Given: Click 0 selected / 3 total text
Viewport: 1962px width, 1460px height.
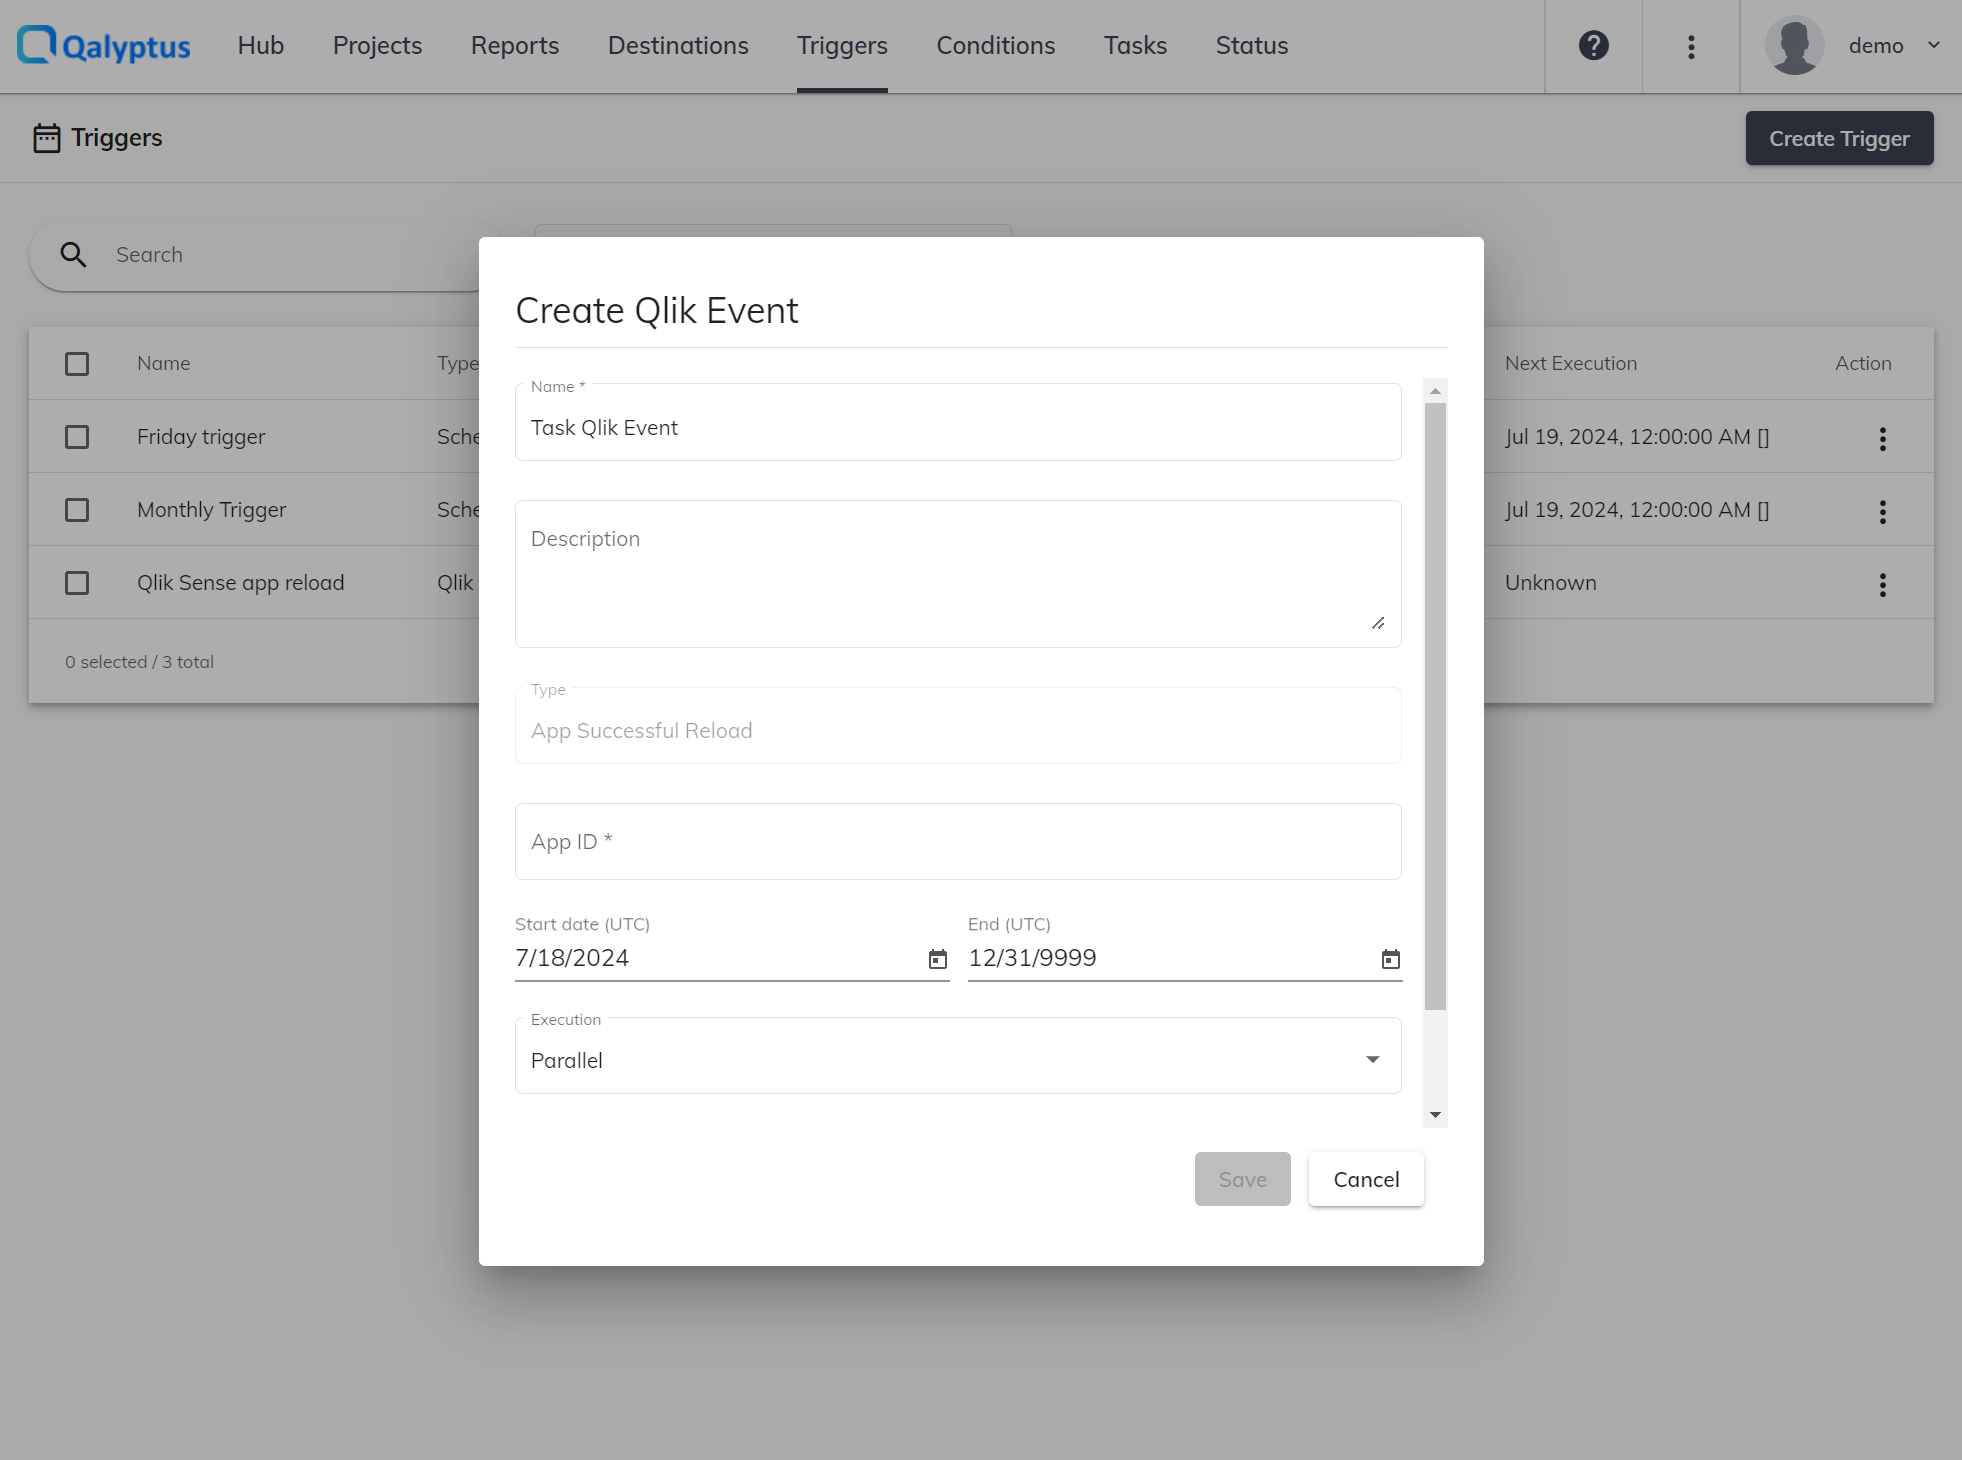Looking at the screenshot, I should coord(140,662).
